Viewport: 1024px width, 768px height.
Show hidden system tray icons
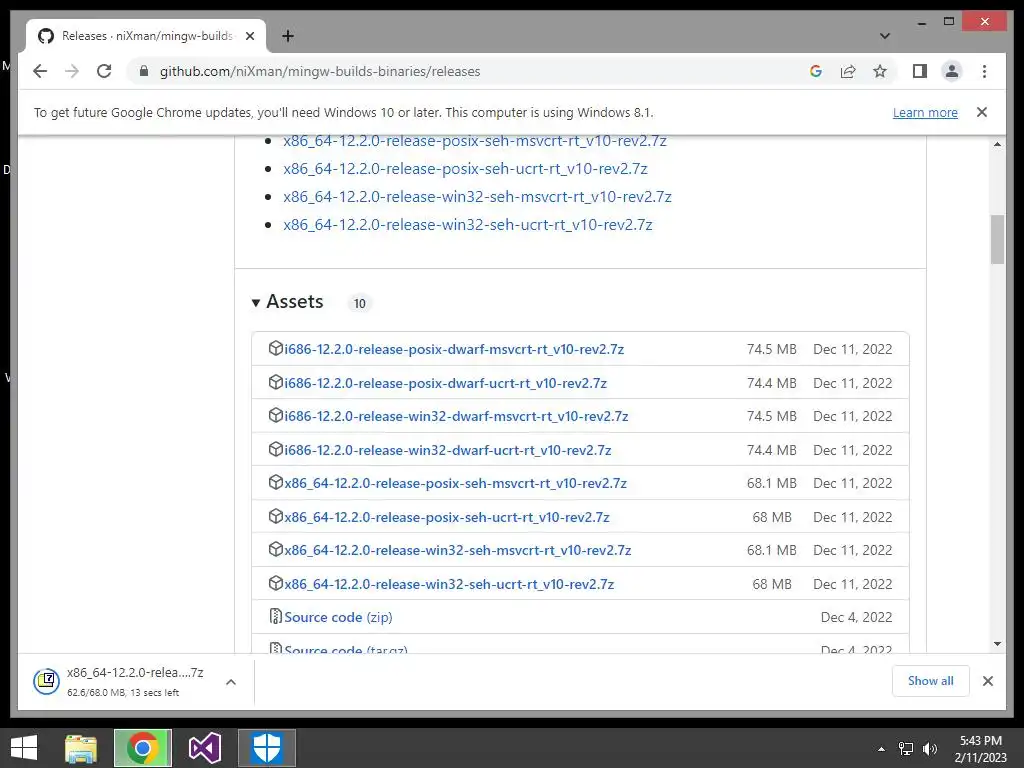(882, 749)
